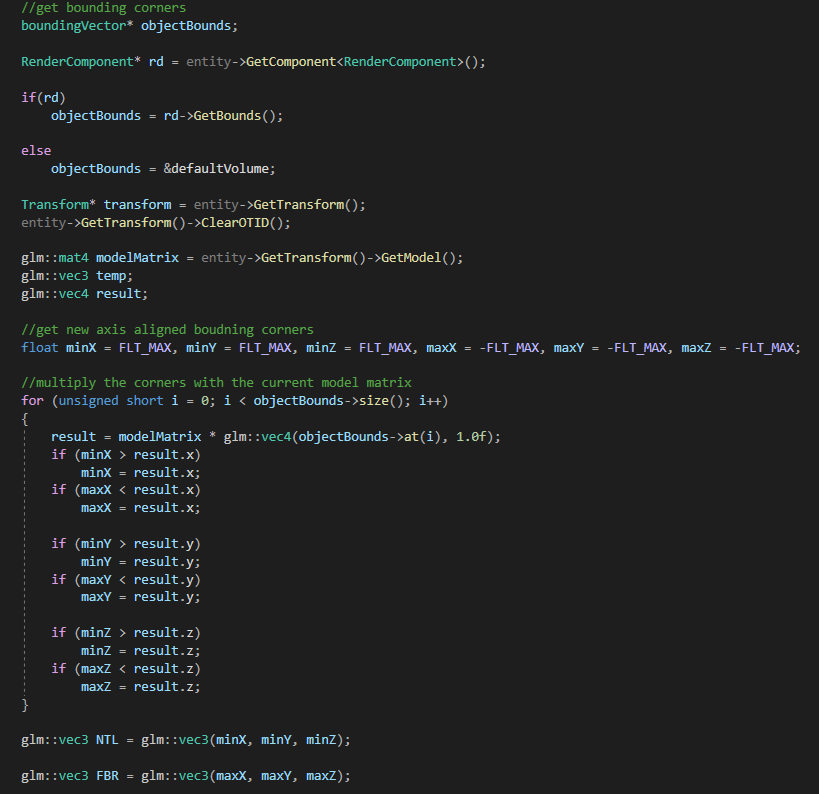
Task: Click 'if (minX > result.x)' condition
Action: [x=126, y=454]
